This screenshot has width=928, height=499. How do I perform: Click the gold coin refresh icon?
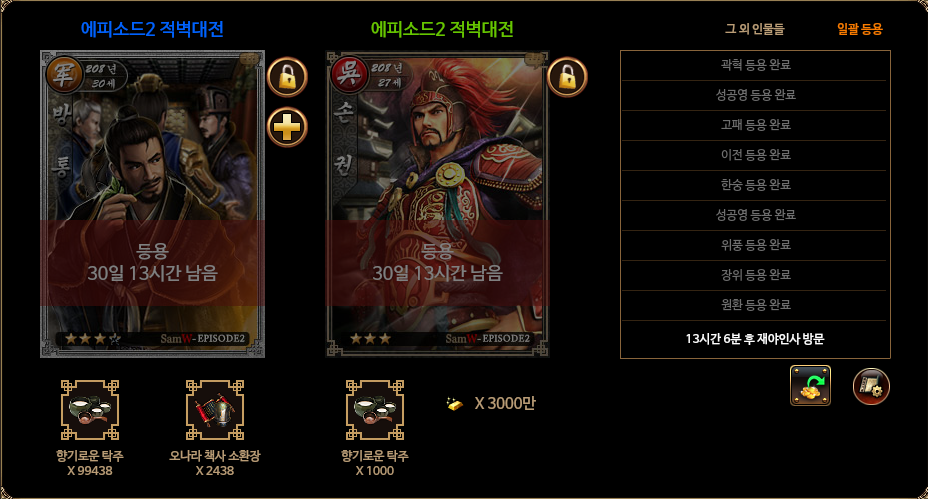pyautogui.click(x=810, y=385)
